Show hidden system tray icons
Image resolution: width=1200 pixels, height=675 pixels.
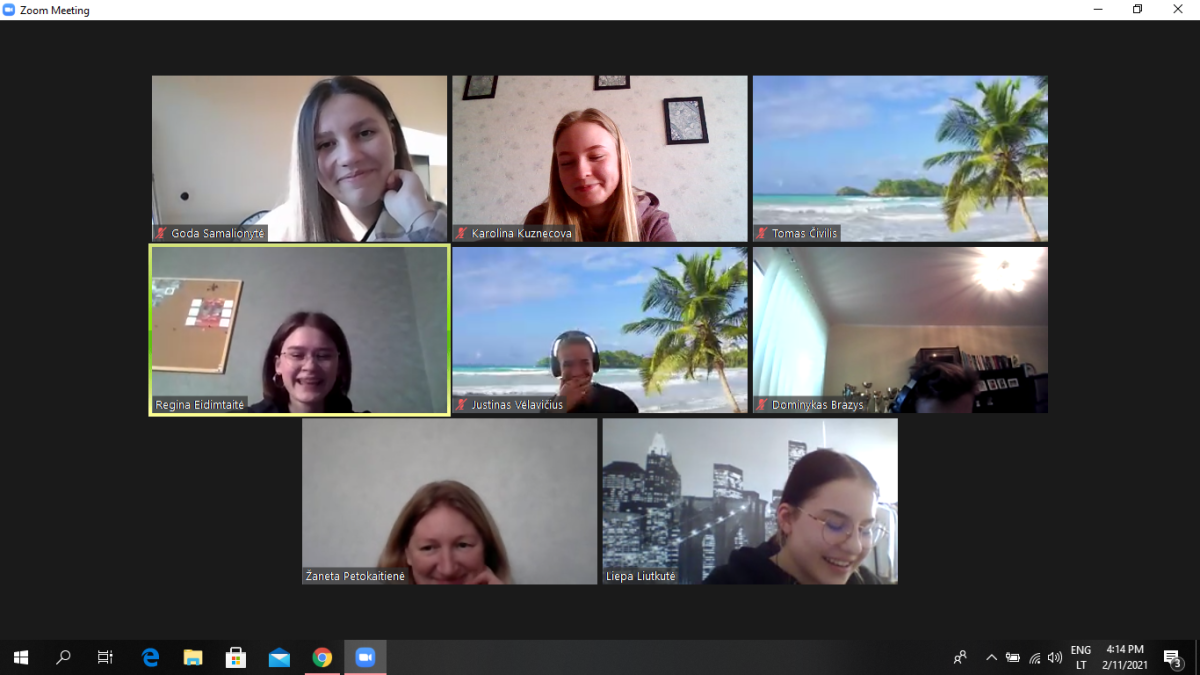(x=991, y=657)
